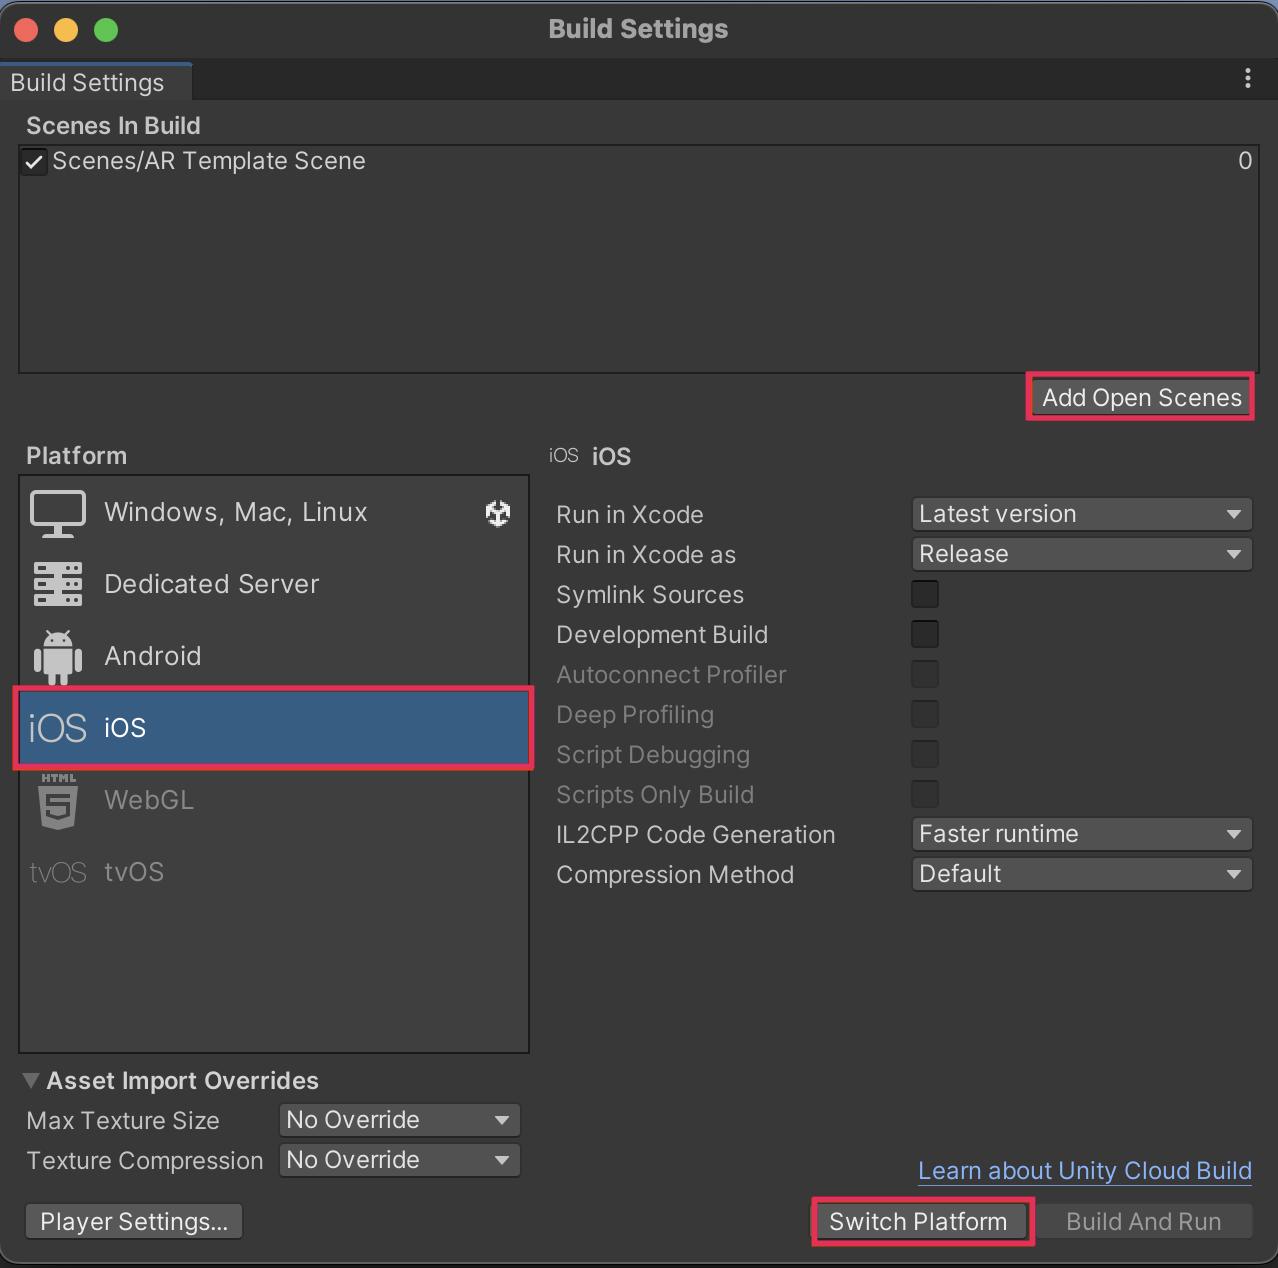Image resolution: width=1278 pixels, height=1268 pixels.
Task: Collapse the Asset Import Overrides section
Action: pos(32,1081)
